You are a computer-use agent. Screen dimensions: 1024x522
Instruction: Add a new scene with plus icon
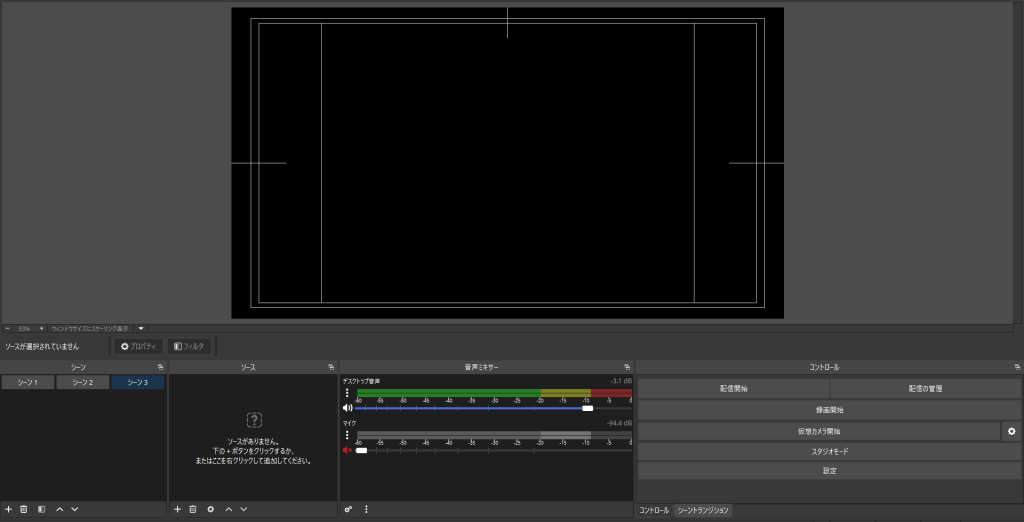(x=8, y=509)
